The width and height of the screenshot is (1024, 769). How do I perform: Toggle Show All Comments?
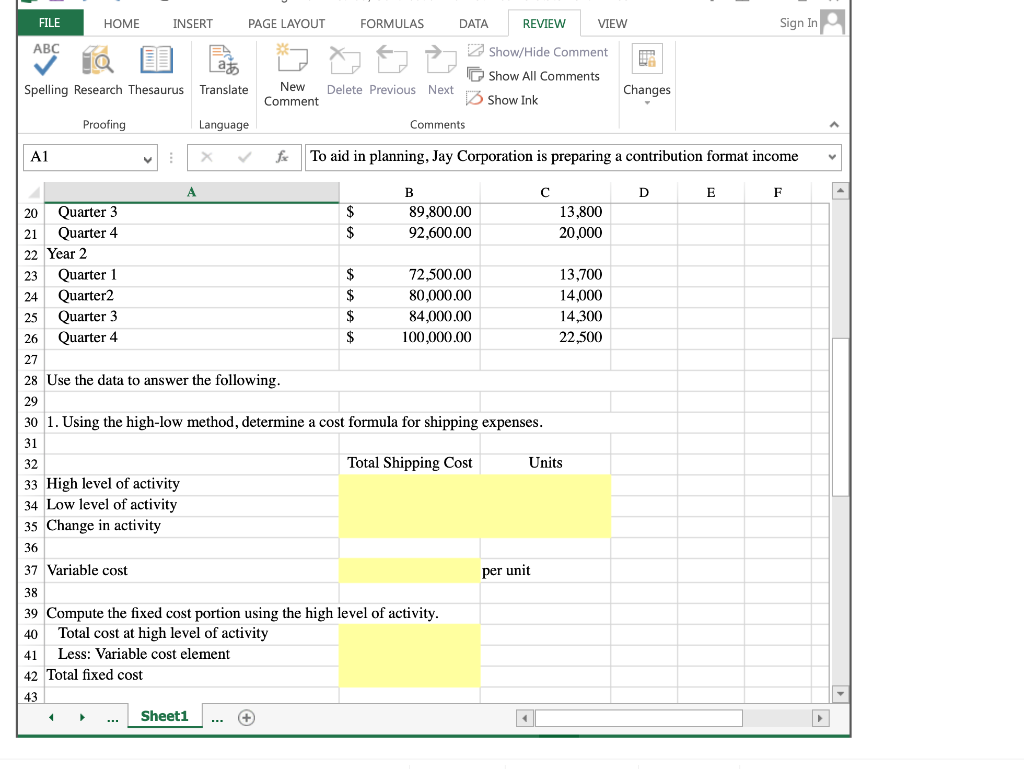coord(533,76)
